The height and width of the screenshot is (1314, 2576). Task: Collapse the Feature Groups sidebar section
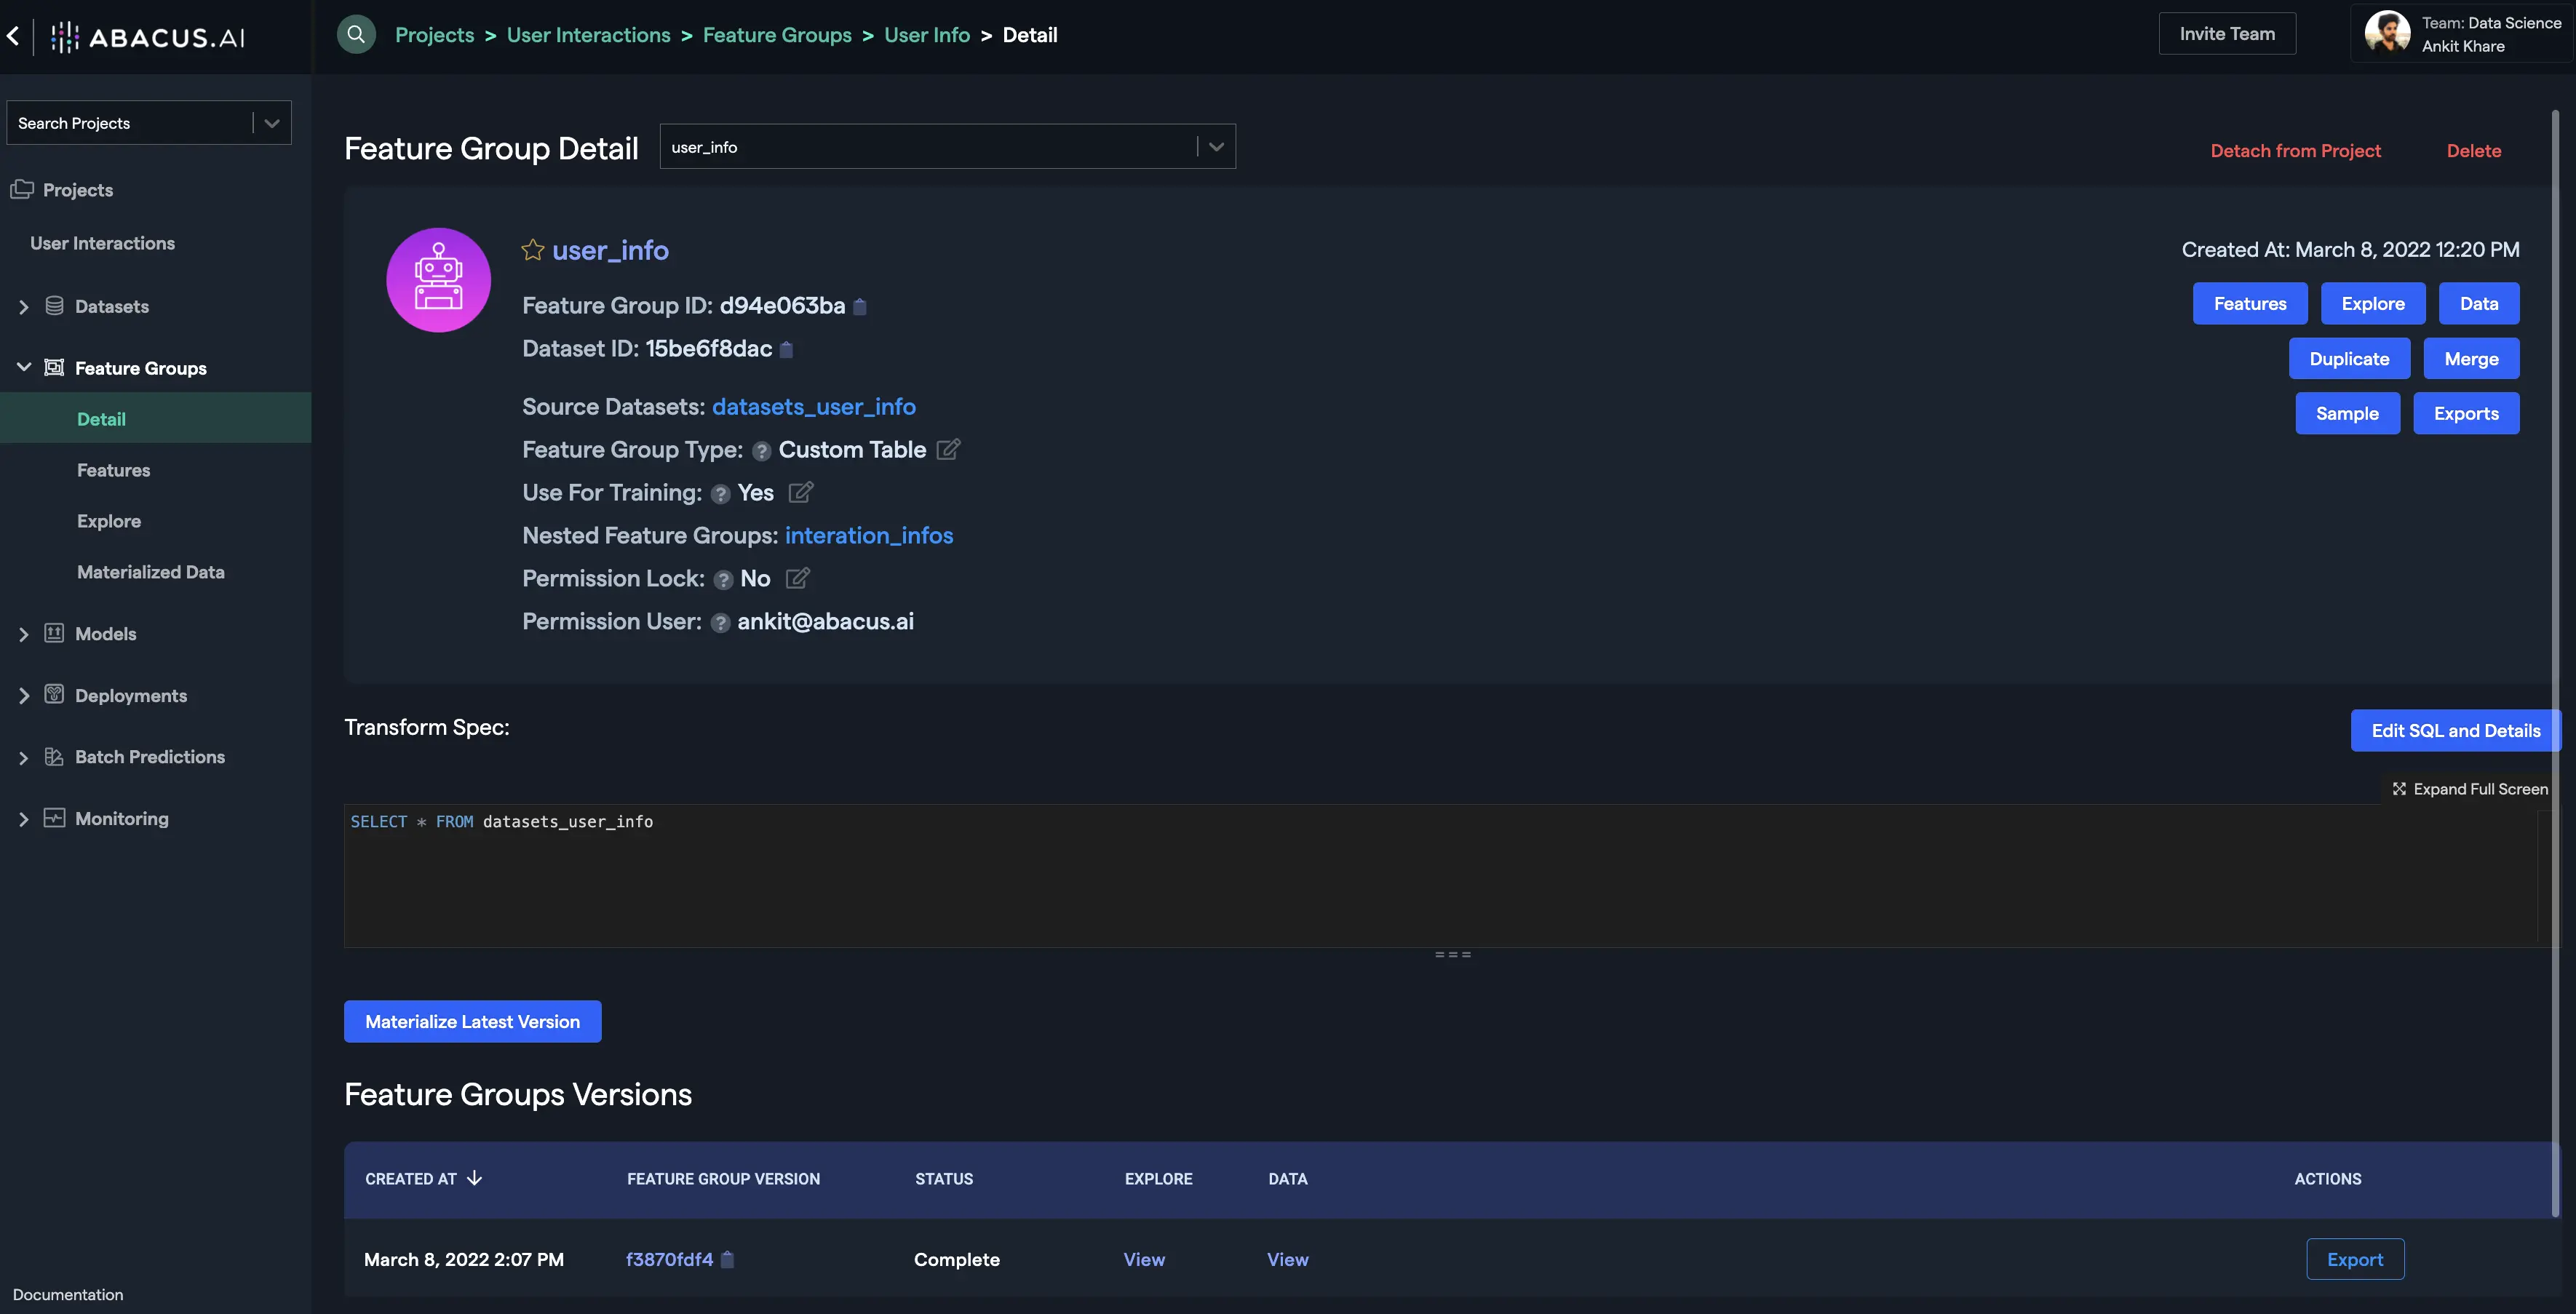[24, 368]
